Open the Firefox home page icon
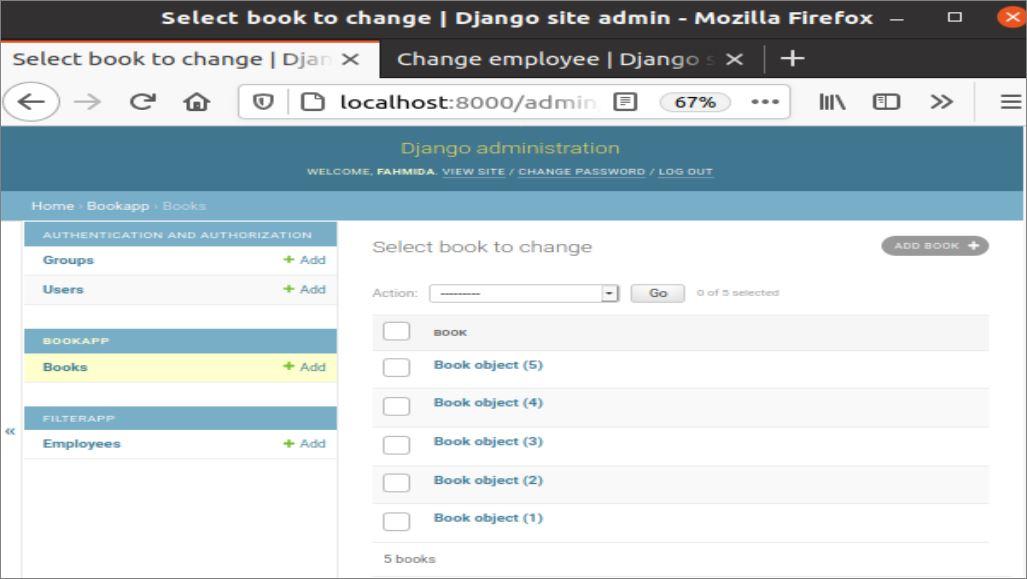The image size is (1027, 579). click(196, 102)
